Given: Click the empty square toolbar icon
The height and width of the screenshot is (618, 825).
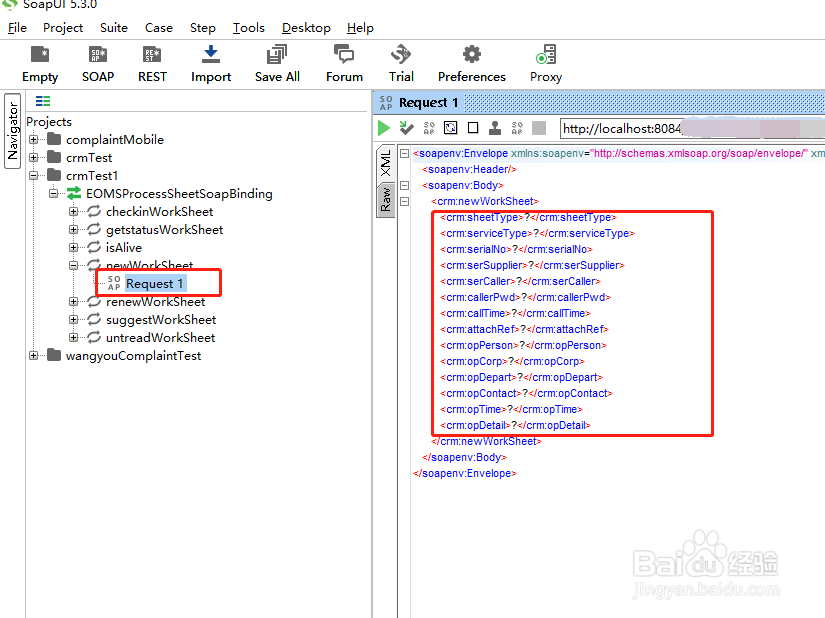Looking at the screenshot, I should pyautogui.click(x=473, y=128).
